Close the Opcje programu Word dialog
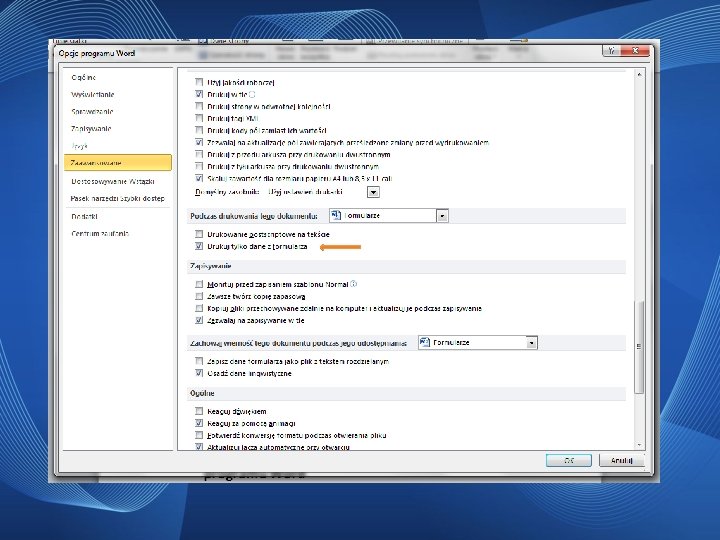 pyautogui.click(x=635, y=51)
